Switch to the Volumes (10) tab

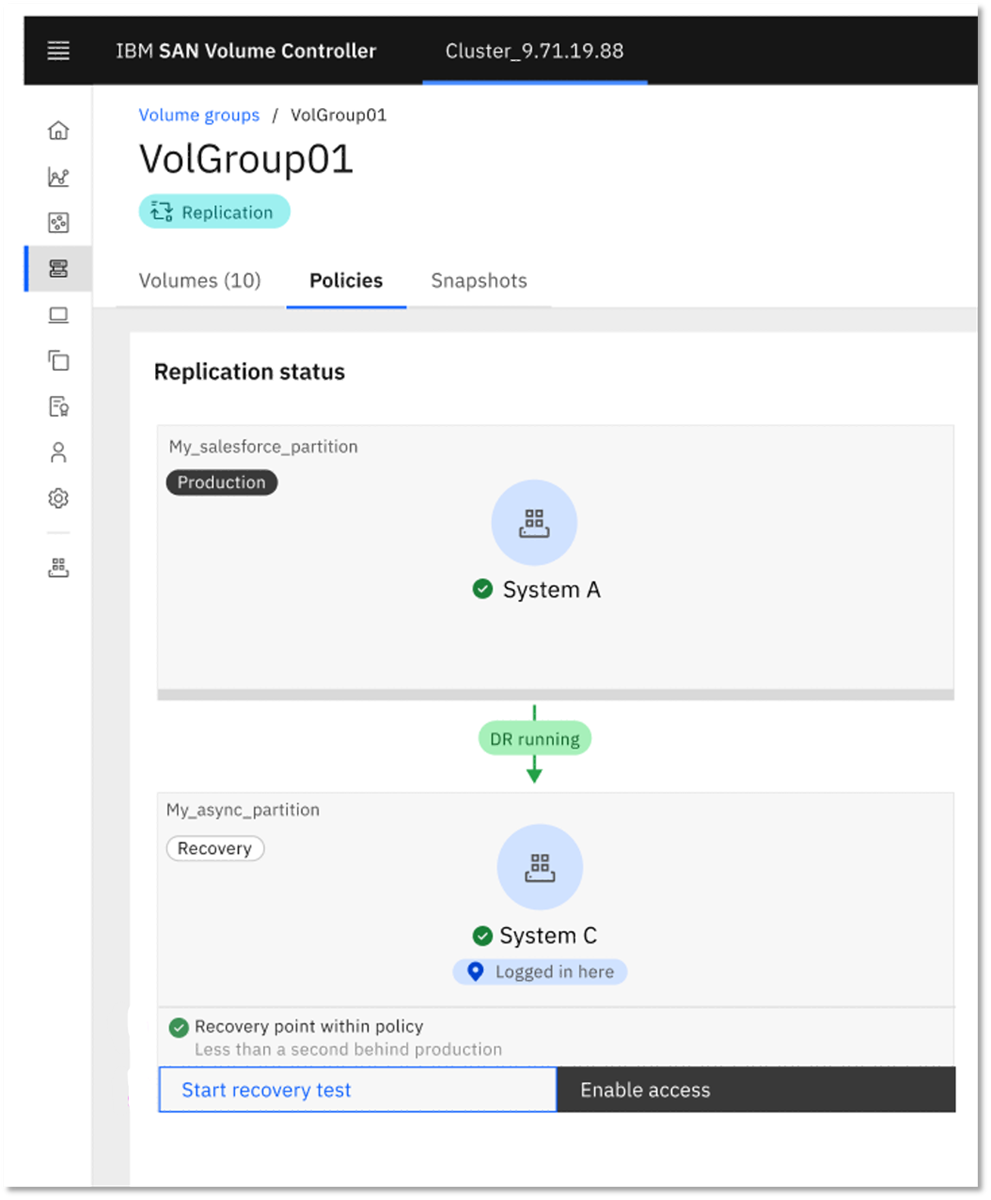click(199, 281)
